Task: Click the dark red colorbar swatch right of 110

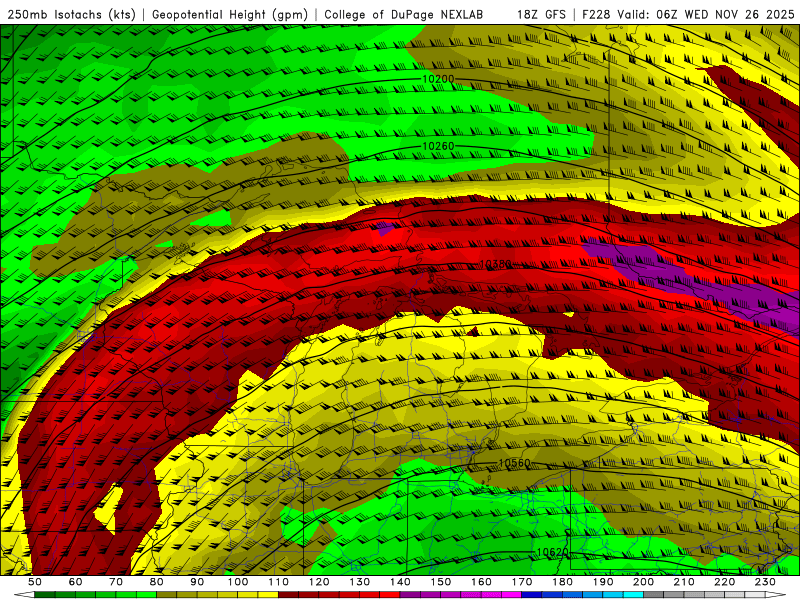Action: click(288, 595)
